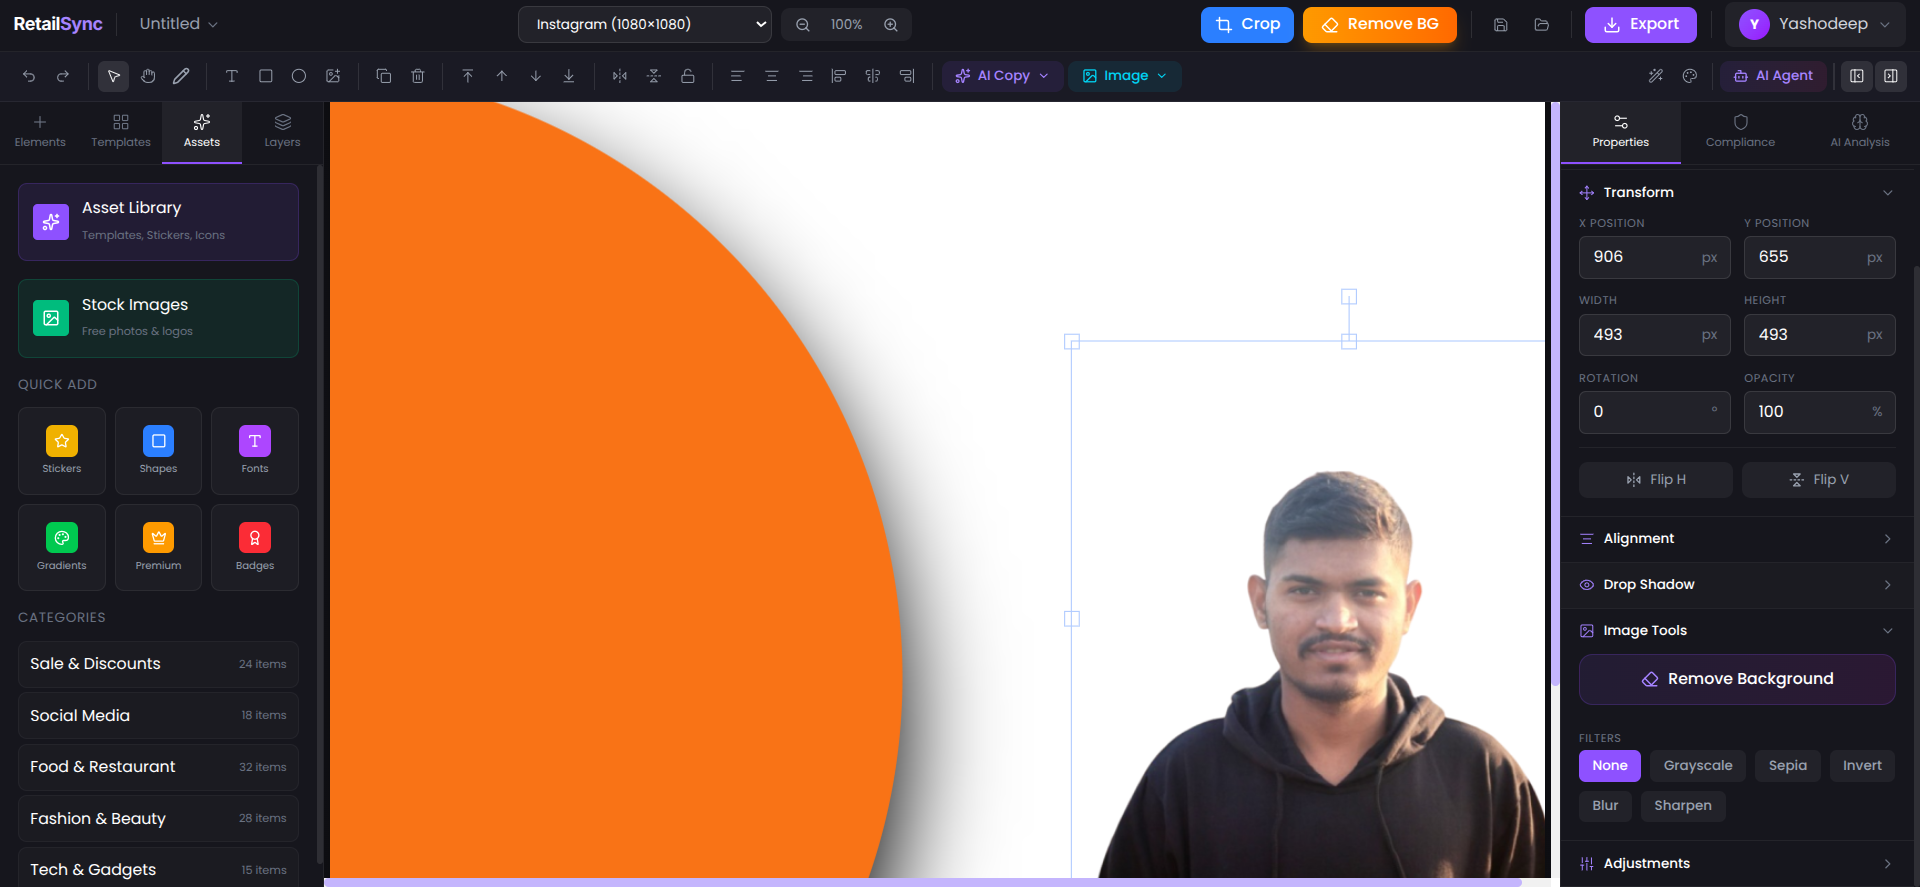1920x887 pixels.
Task: Align text center in toolbar
Action: point(772,76)
